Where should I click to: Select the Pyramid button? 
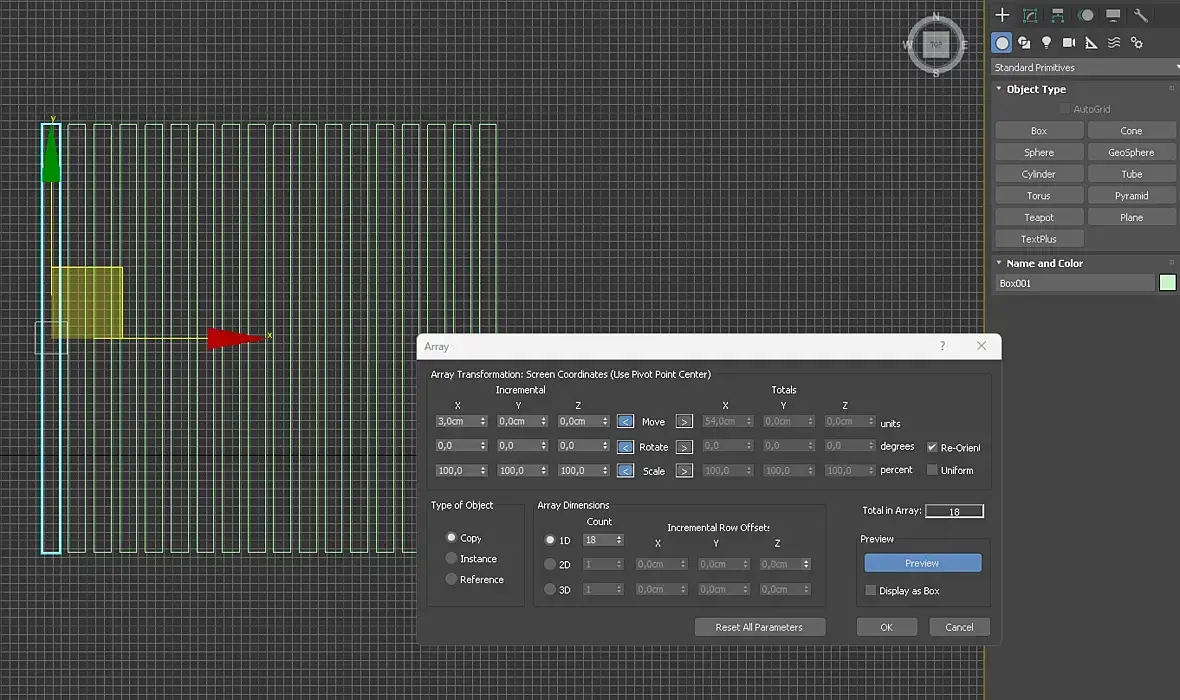click(1131, 196)
